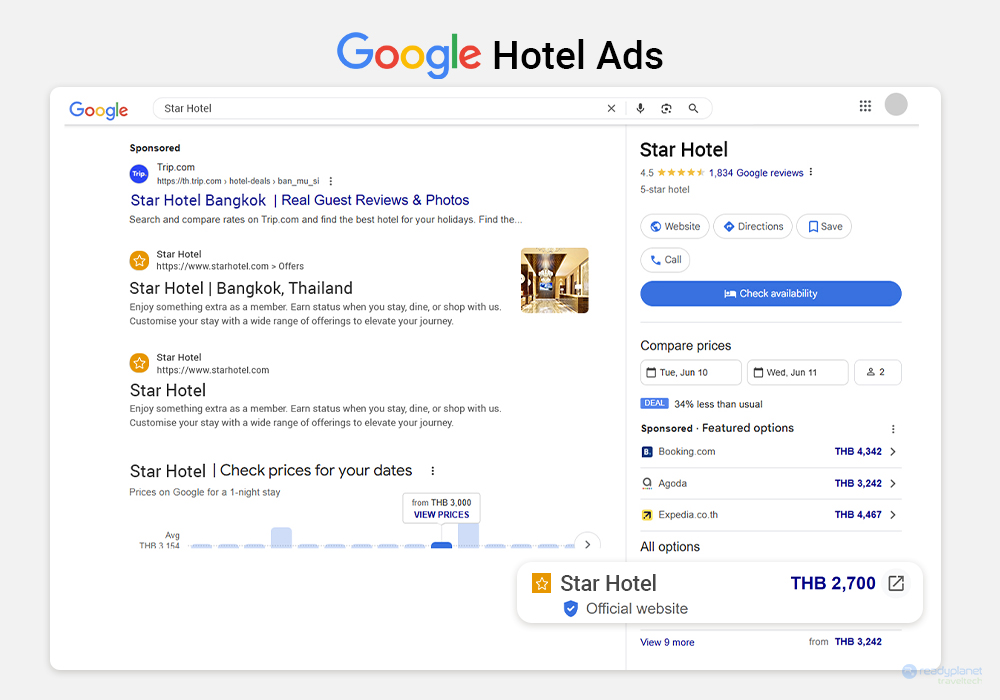Click the Official website label
This screenshot has height=700, width=1000.
(x=637, y=609)
